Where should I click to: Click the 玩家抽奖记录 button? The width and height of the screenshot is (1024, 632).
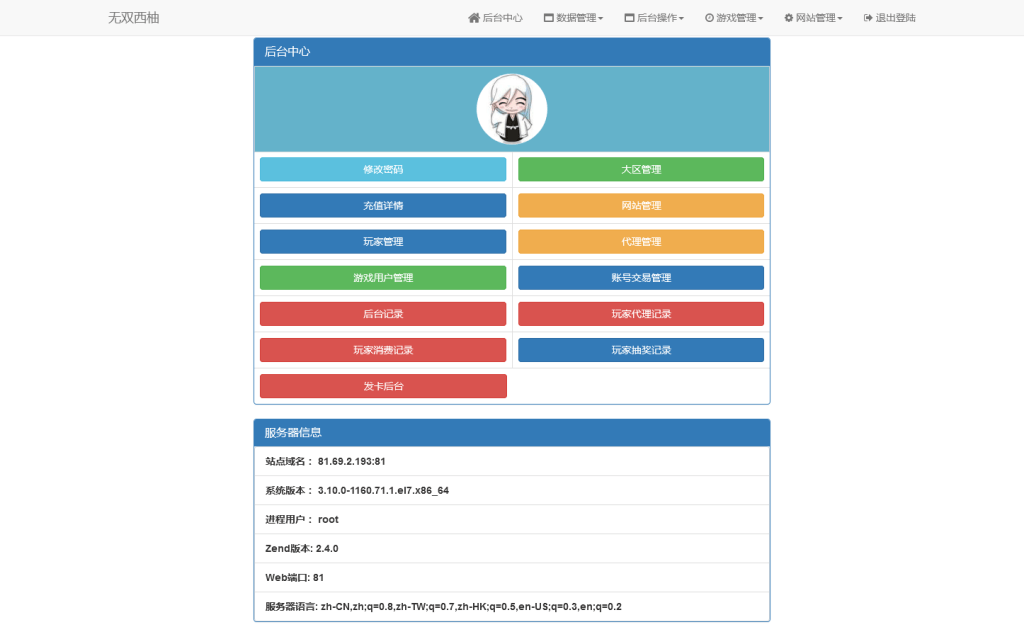coord(641,350)
